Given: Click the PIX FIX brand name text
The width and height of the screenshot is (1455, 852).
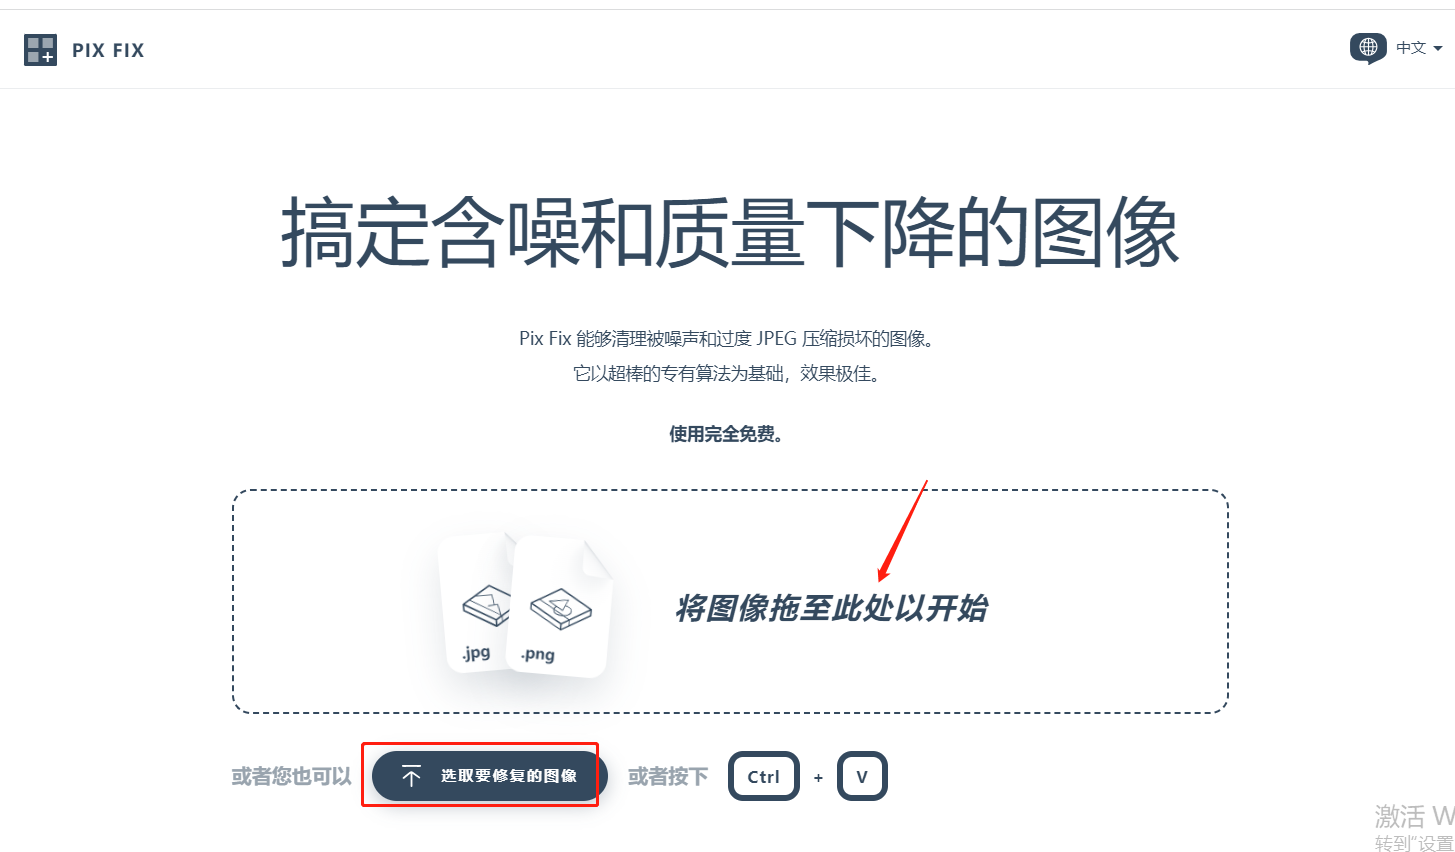Looking at the screenshot, I should coord(108,50).
